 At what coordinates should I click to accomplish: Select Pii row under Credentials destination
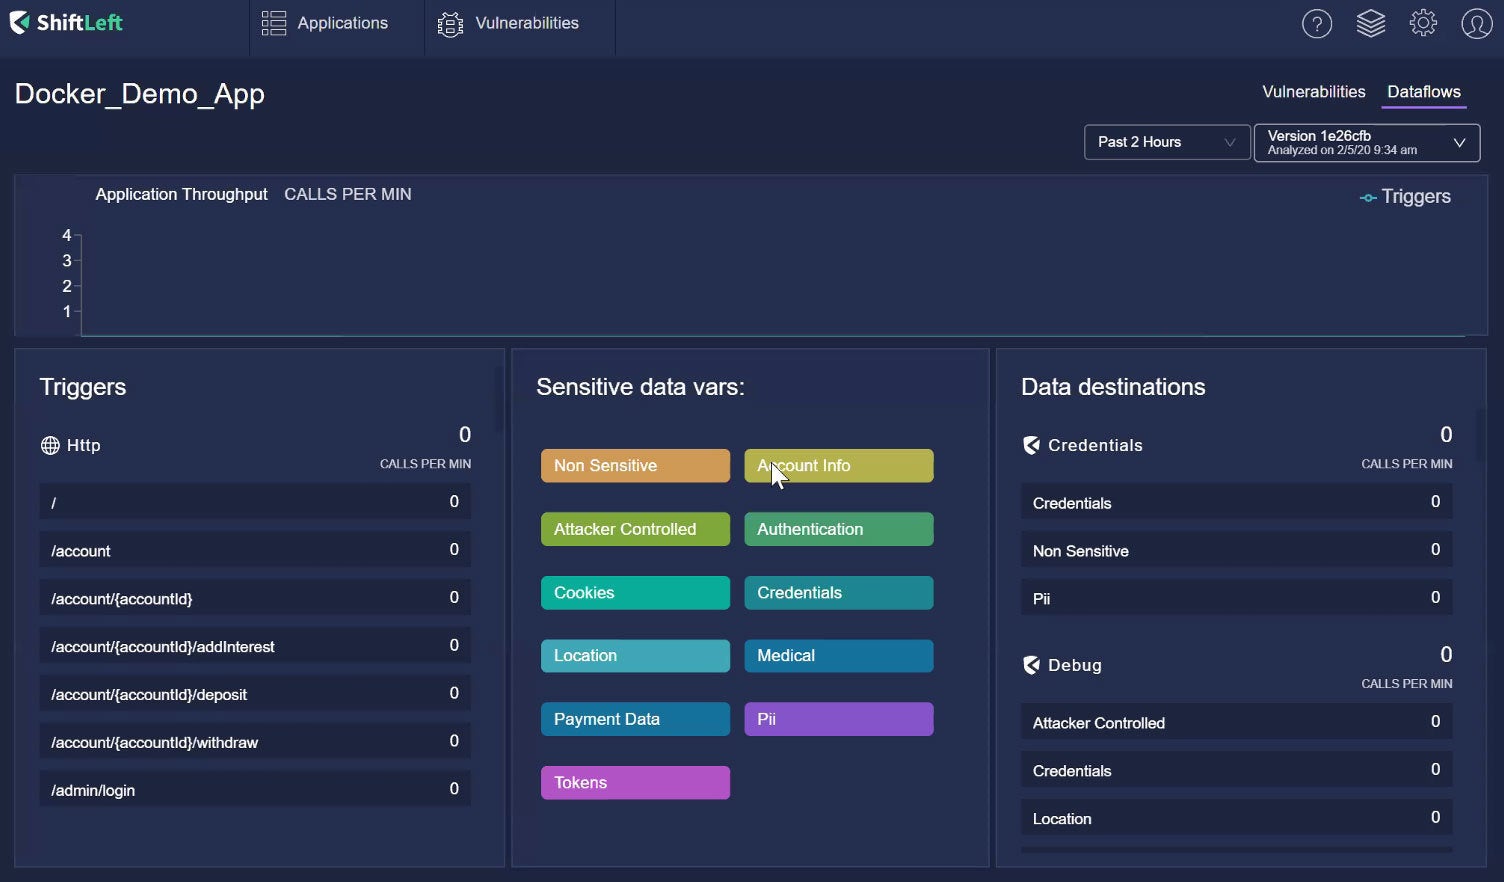coord(1237,598)
